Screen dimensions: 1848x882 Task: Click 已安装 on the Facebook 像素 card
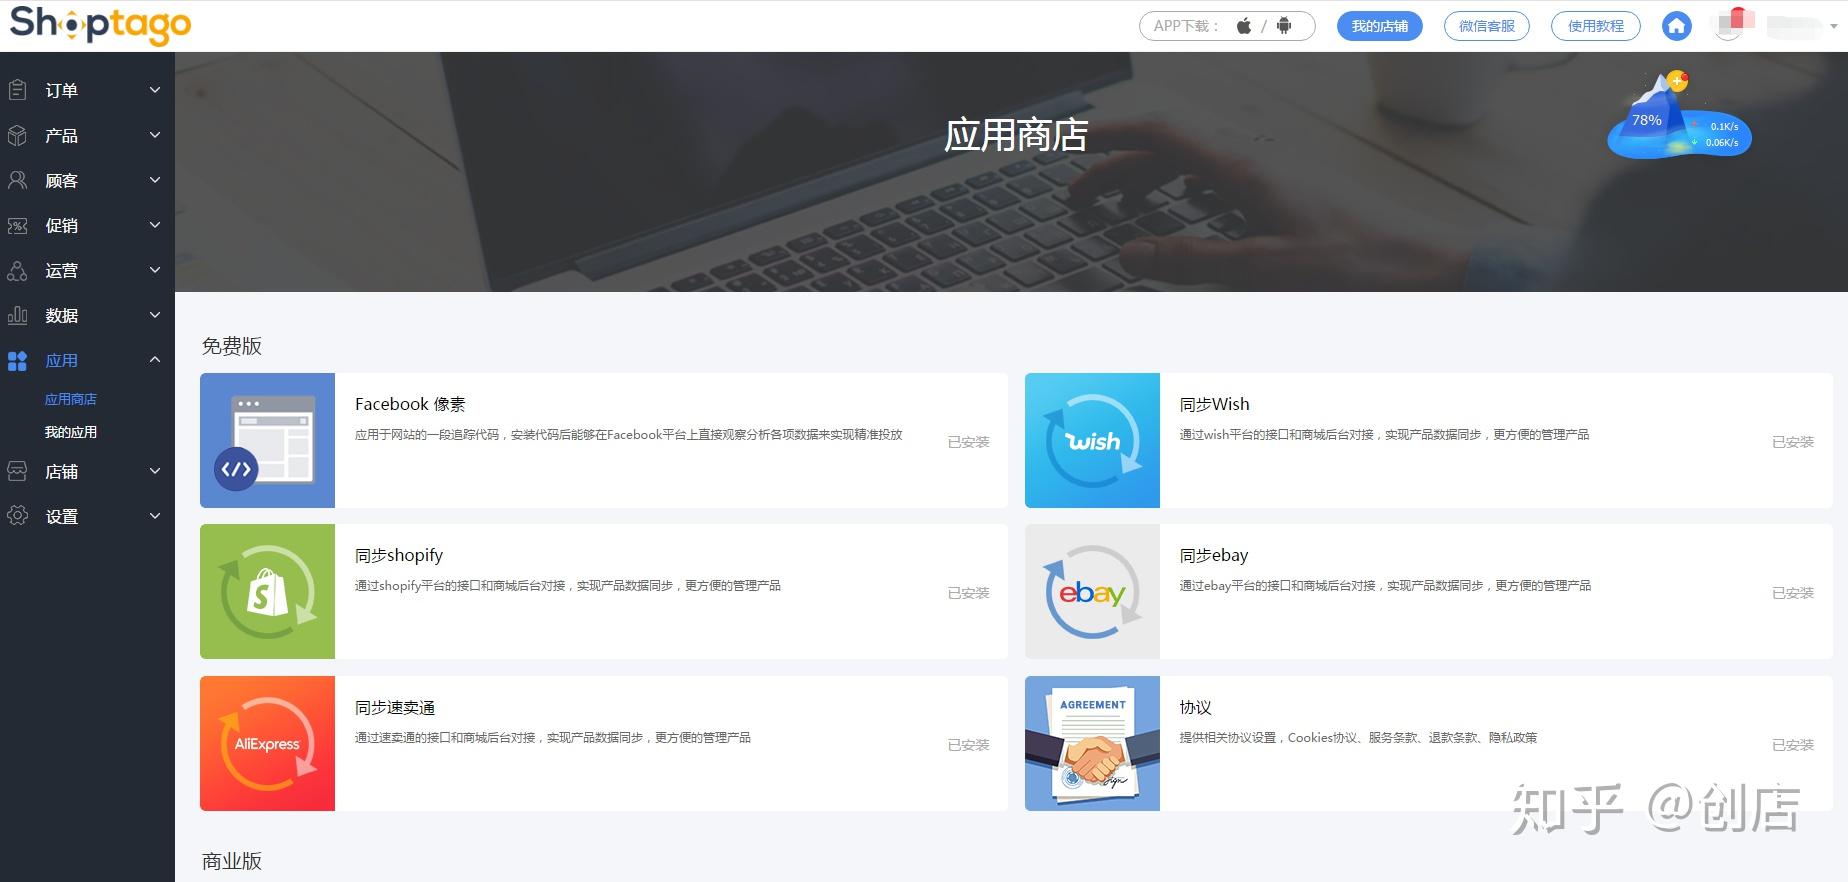(x=969, y=442)
